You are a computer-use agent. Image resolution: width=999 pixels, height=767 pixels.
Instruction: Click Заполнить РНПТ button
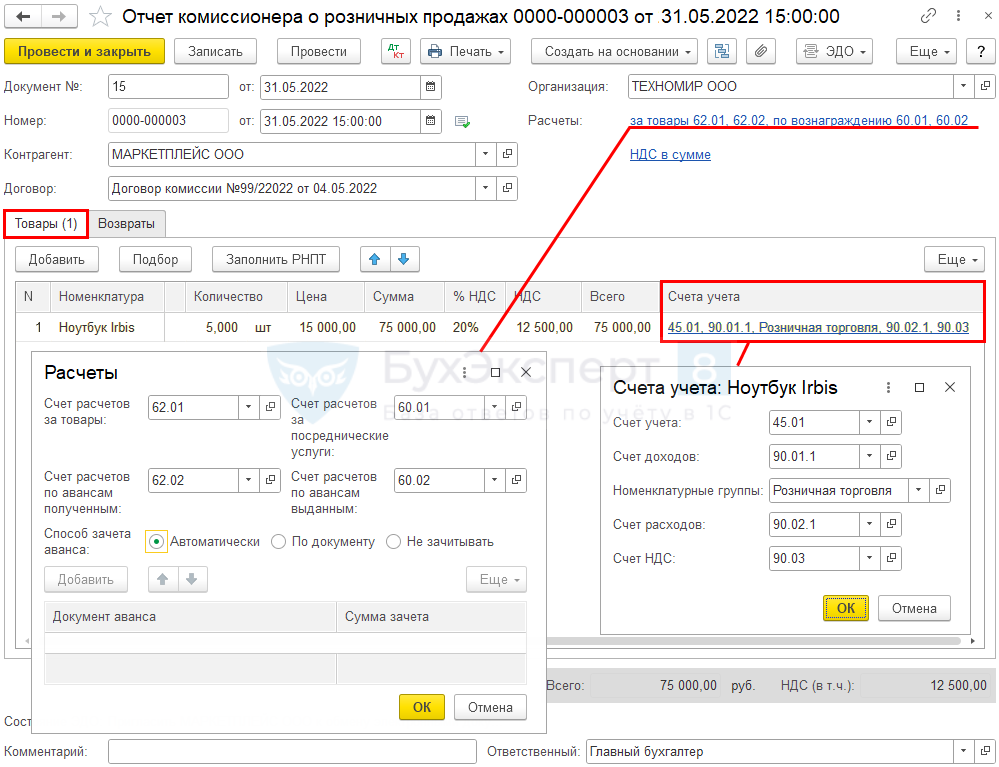click(x=276, y=259)
